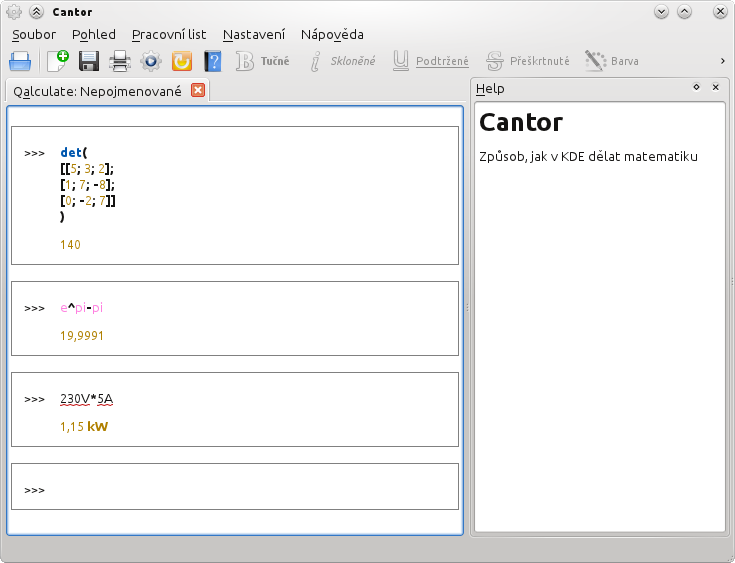
Task: Toggle Přeškrtnuté strikethrough formatting
Action: 528,61
